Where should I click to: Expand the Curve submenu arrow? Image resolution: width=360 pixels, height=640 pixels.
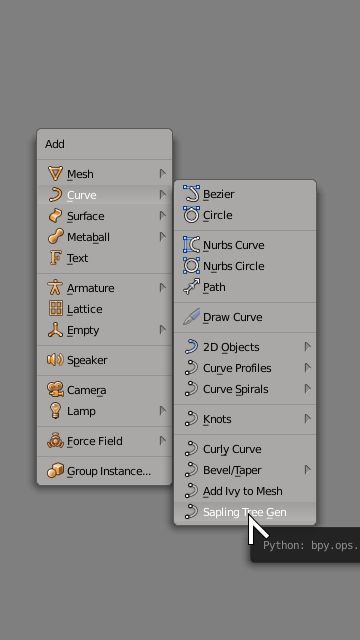coord(162,195)
